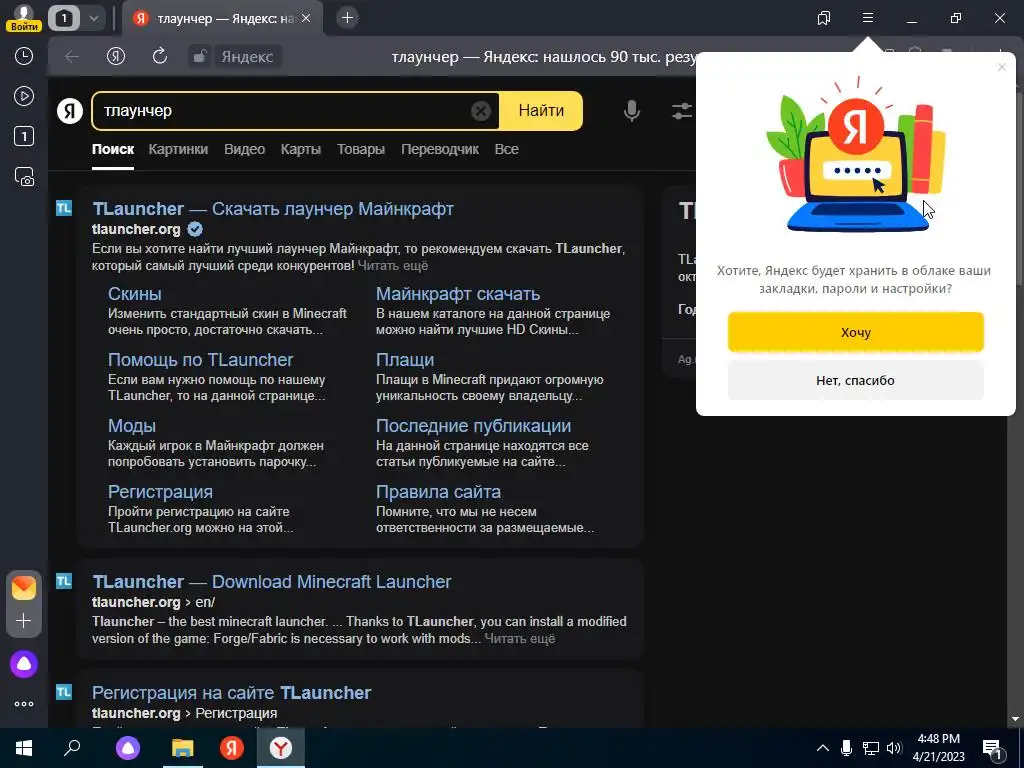Click the Yandex home button in toolbar
The width and height of the screenshot is (1024, 768).
(x=116, y=57)
